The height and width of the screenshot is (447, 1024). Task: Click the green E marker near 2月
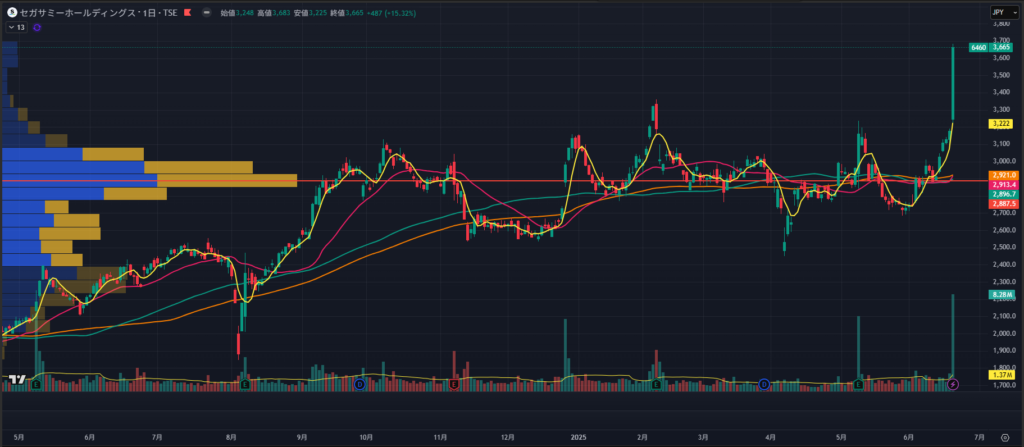click(656, 384)
